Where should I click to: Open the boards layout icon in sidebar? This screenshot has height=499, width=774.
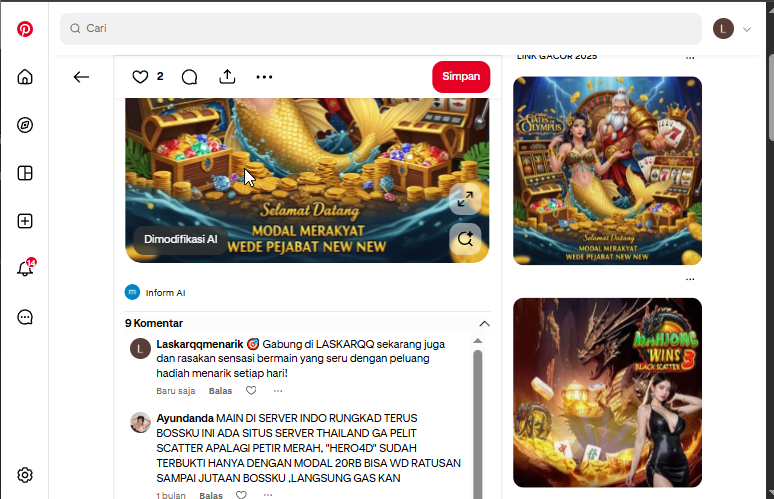pyautogui.click(x=25, y=173)
